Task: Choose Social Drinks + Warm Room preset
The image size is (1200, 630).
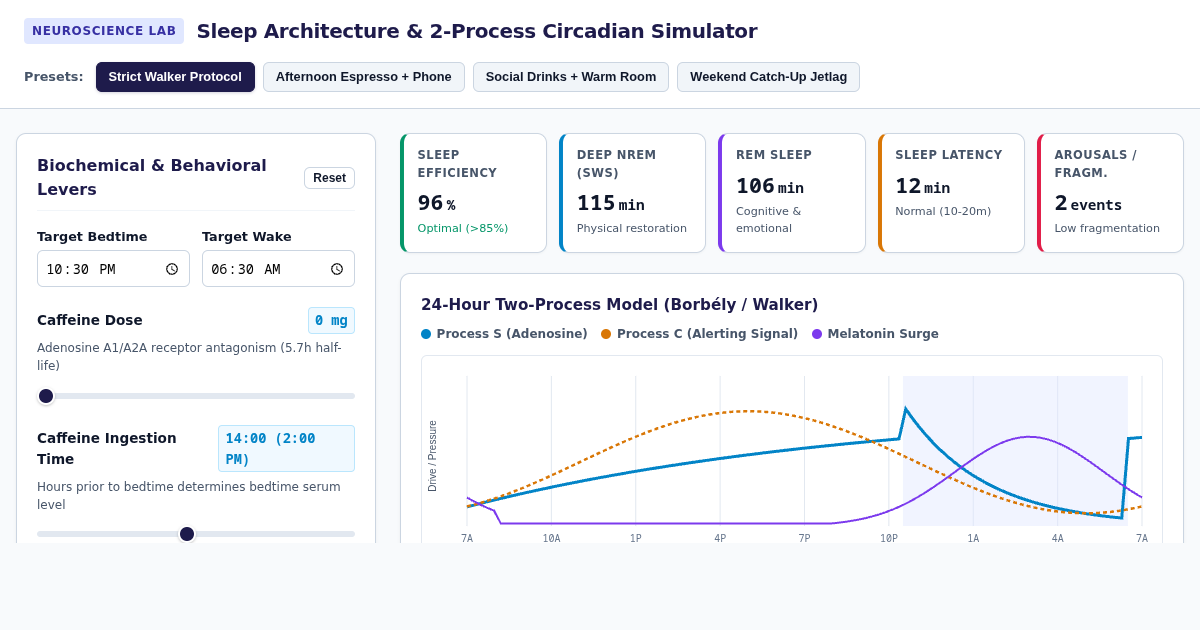Action: [571, 77]
